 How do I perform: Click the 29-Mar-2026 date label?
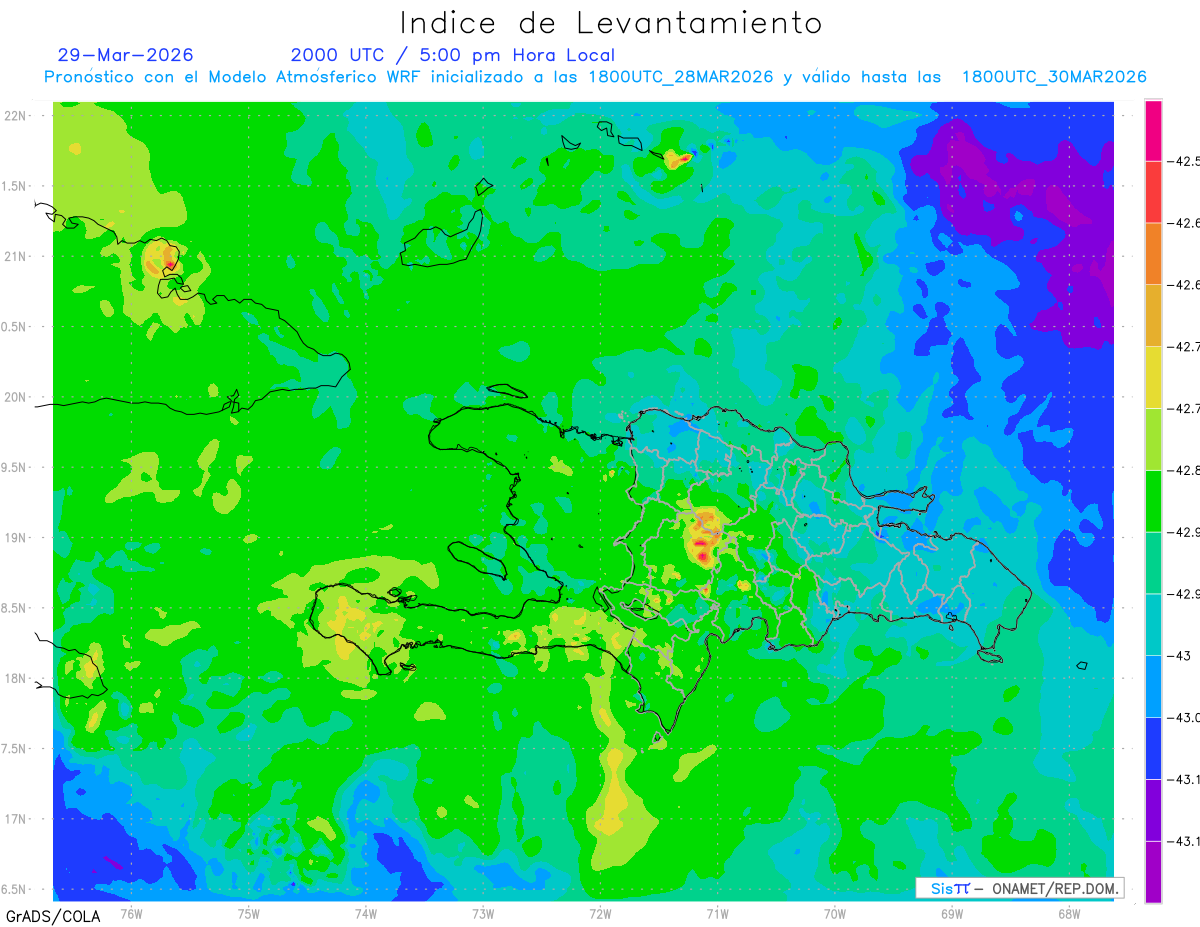pos(126,55)
